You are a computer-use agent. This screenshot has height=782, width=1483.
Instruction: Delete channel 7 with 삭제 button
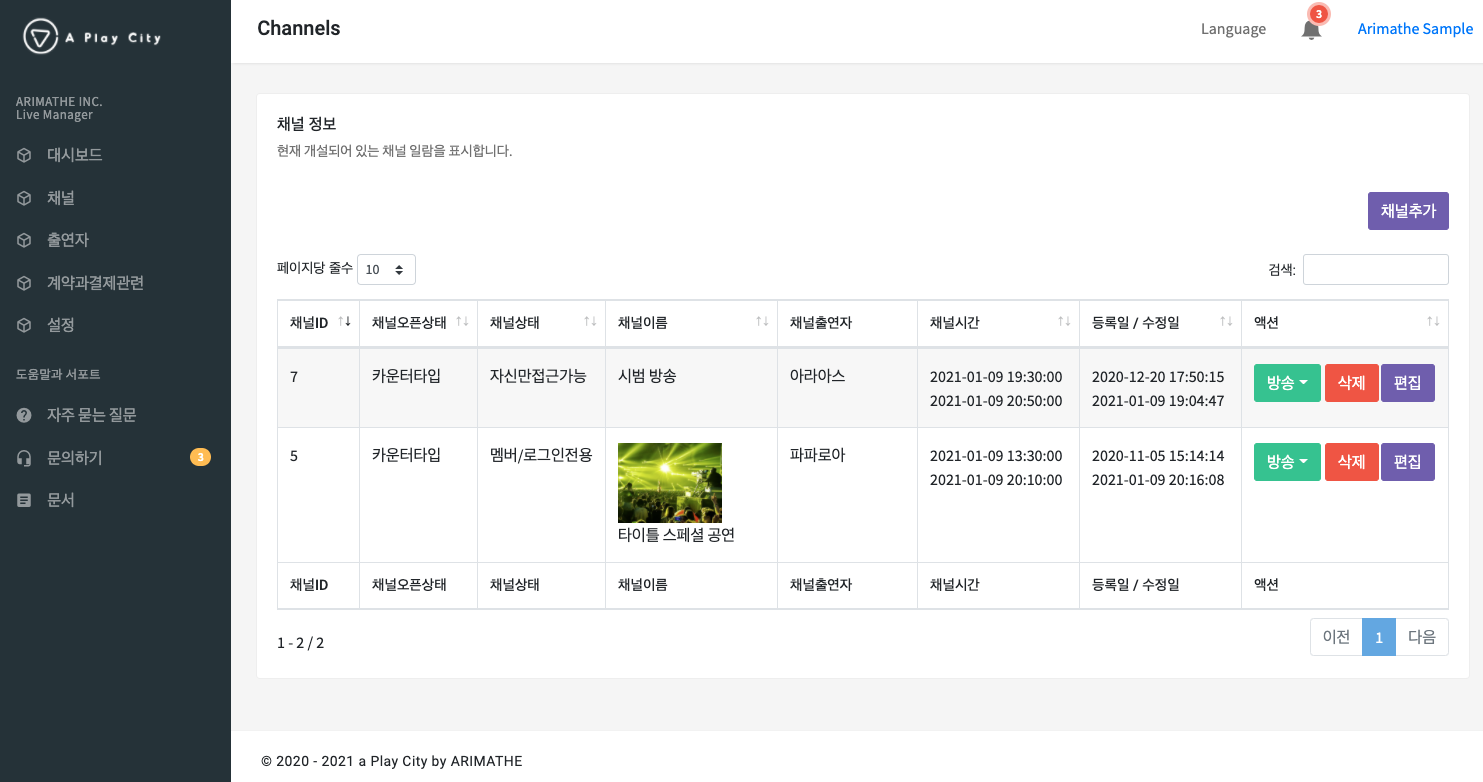coord(1351,383)
